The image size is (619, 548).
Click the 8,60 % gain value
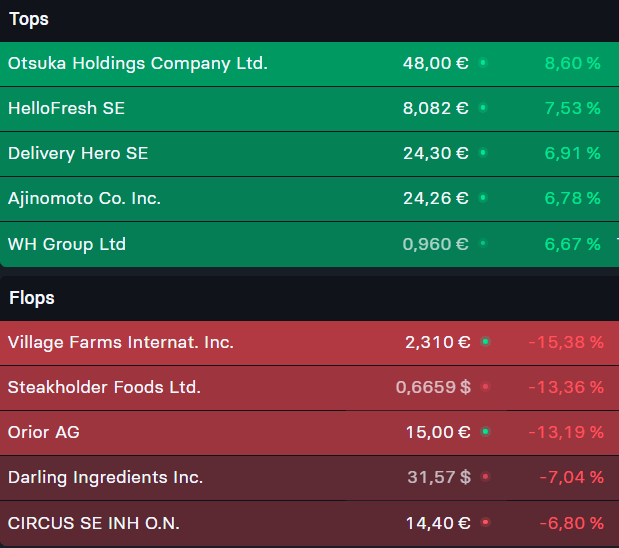point(572,63)
